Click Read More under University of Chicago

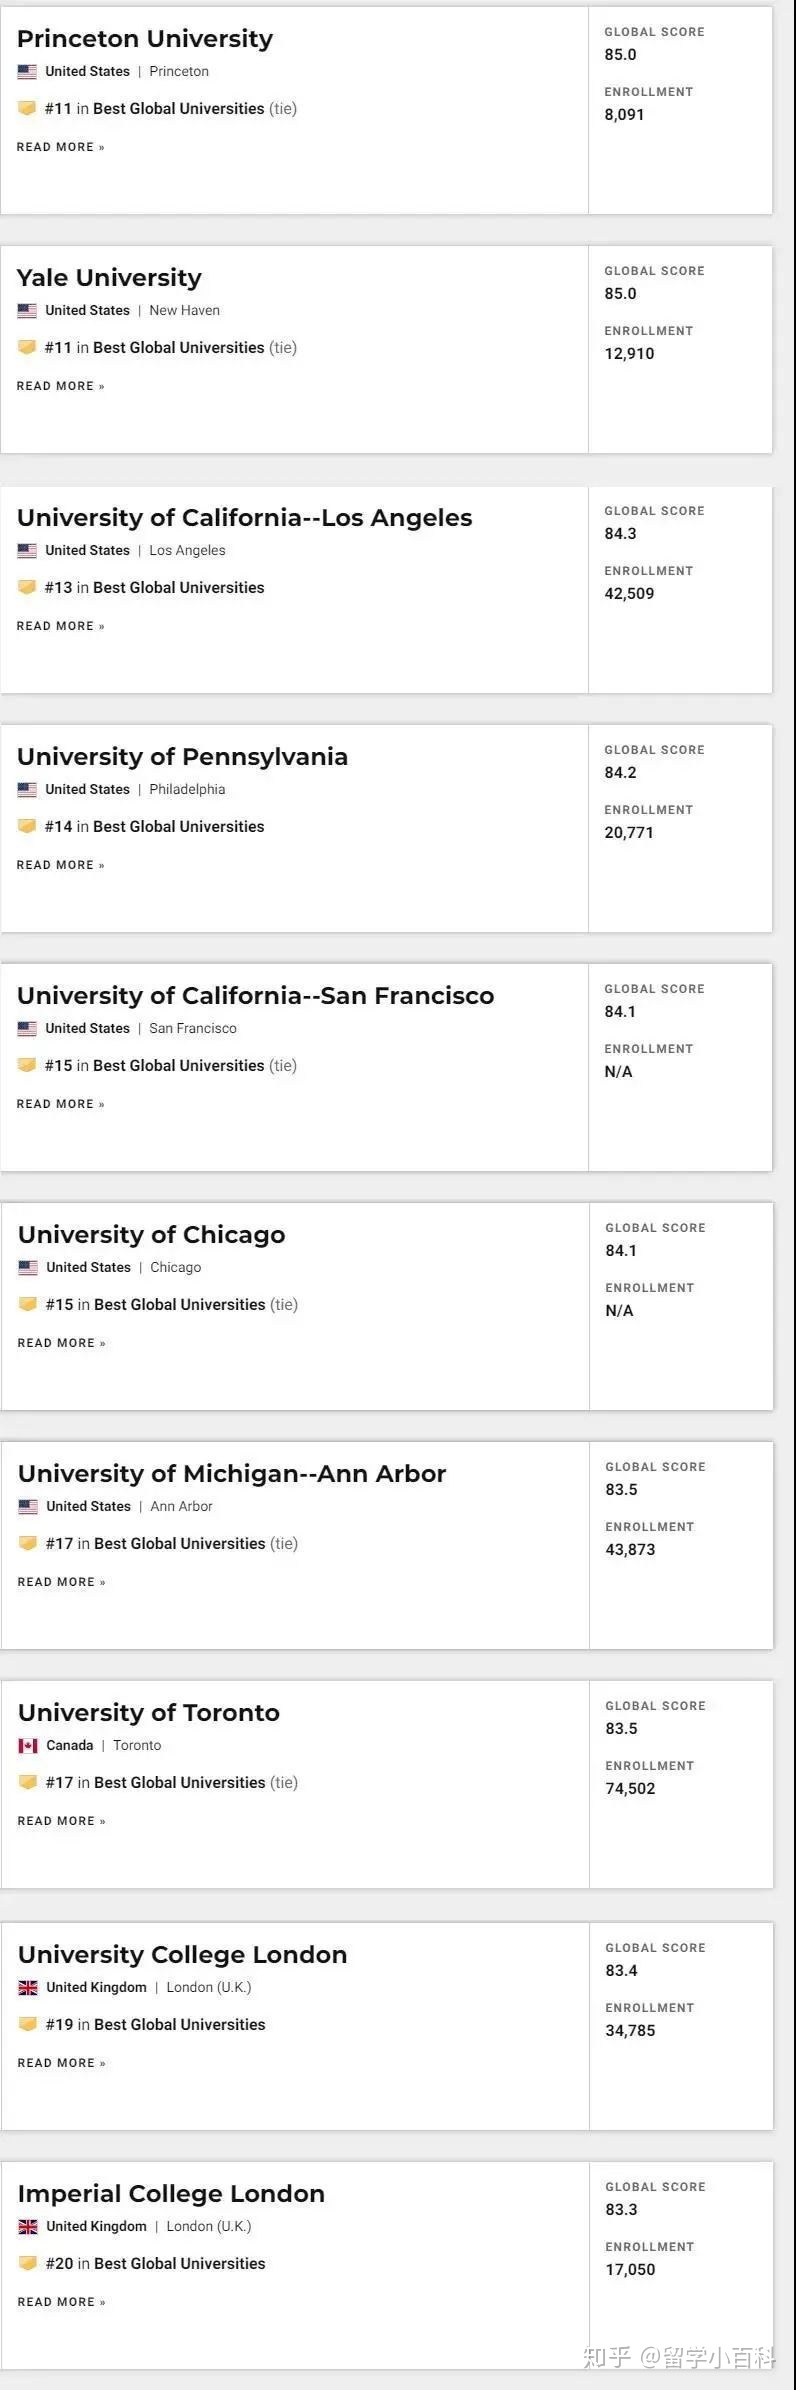[x=61, y=1343]
